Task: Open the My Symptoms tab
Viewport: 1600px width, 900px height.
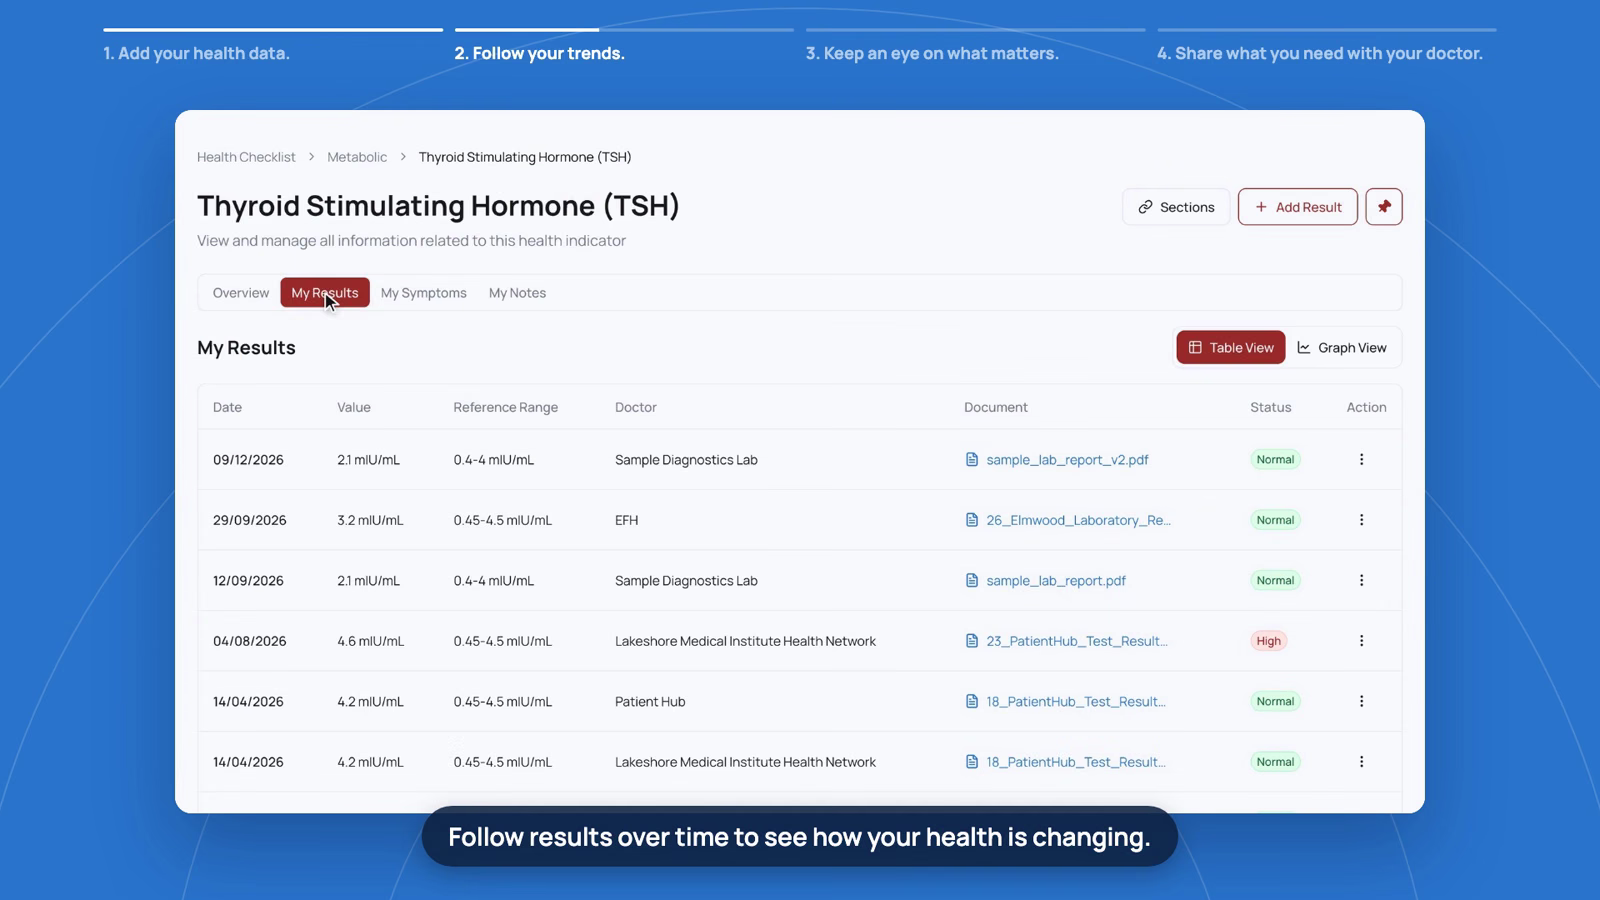Action: pyautogui.click(x=424, y=293)
